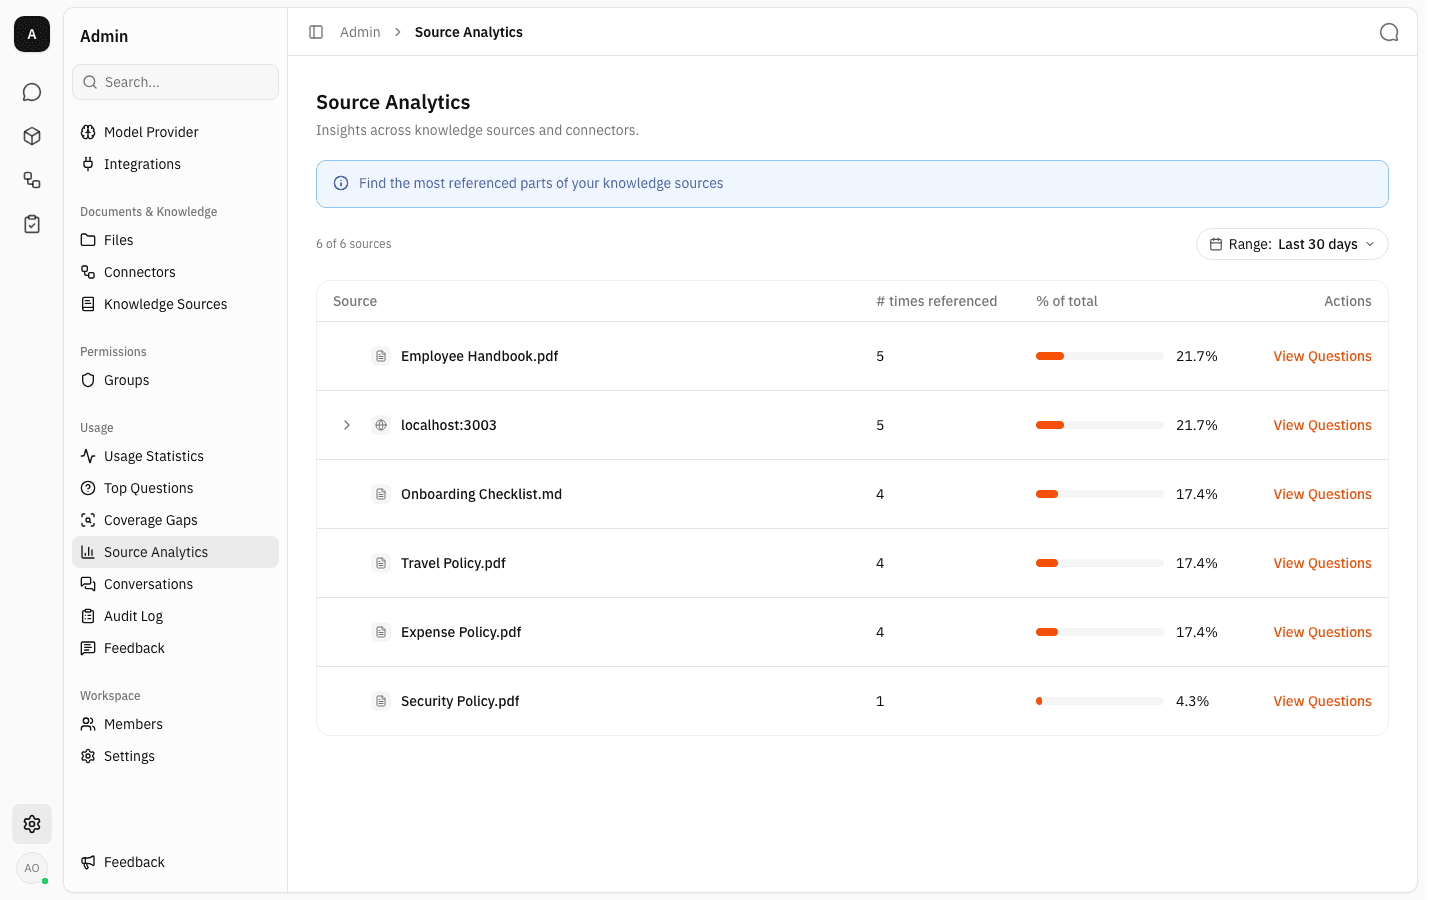Click the % of total column header

(x=1067, y=301)
